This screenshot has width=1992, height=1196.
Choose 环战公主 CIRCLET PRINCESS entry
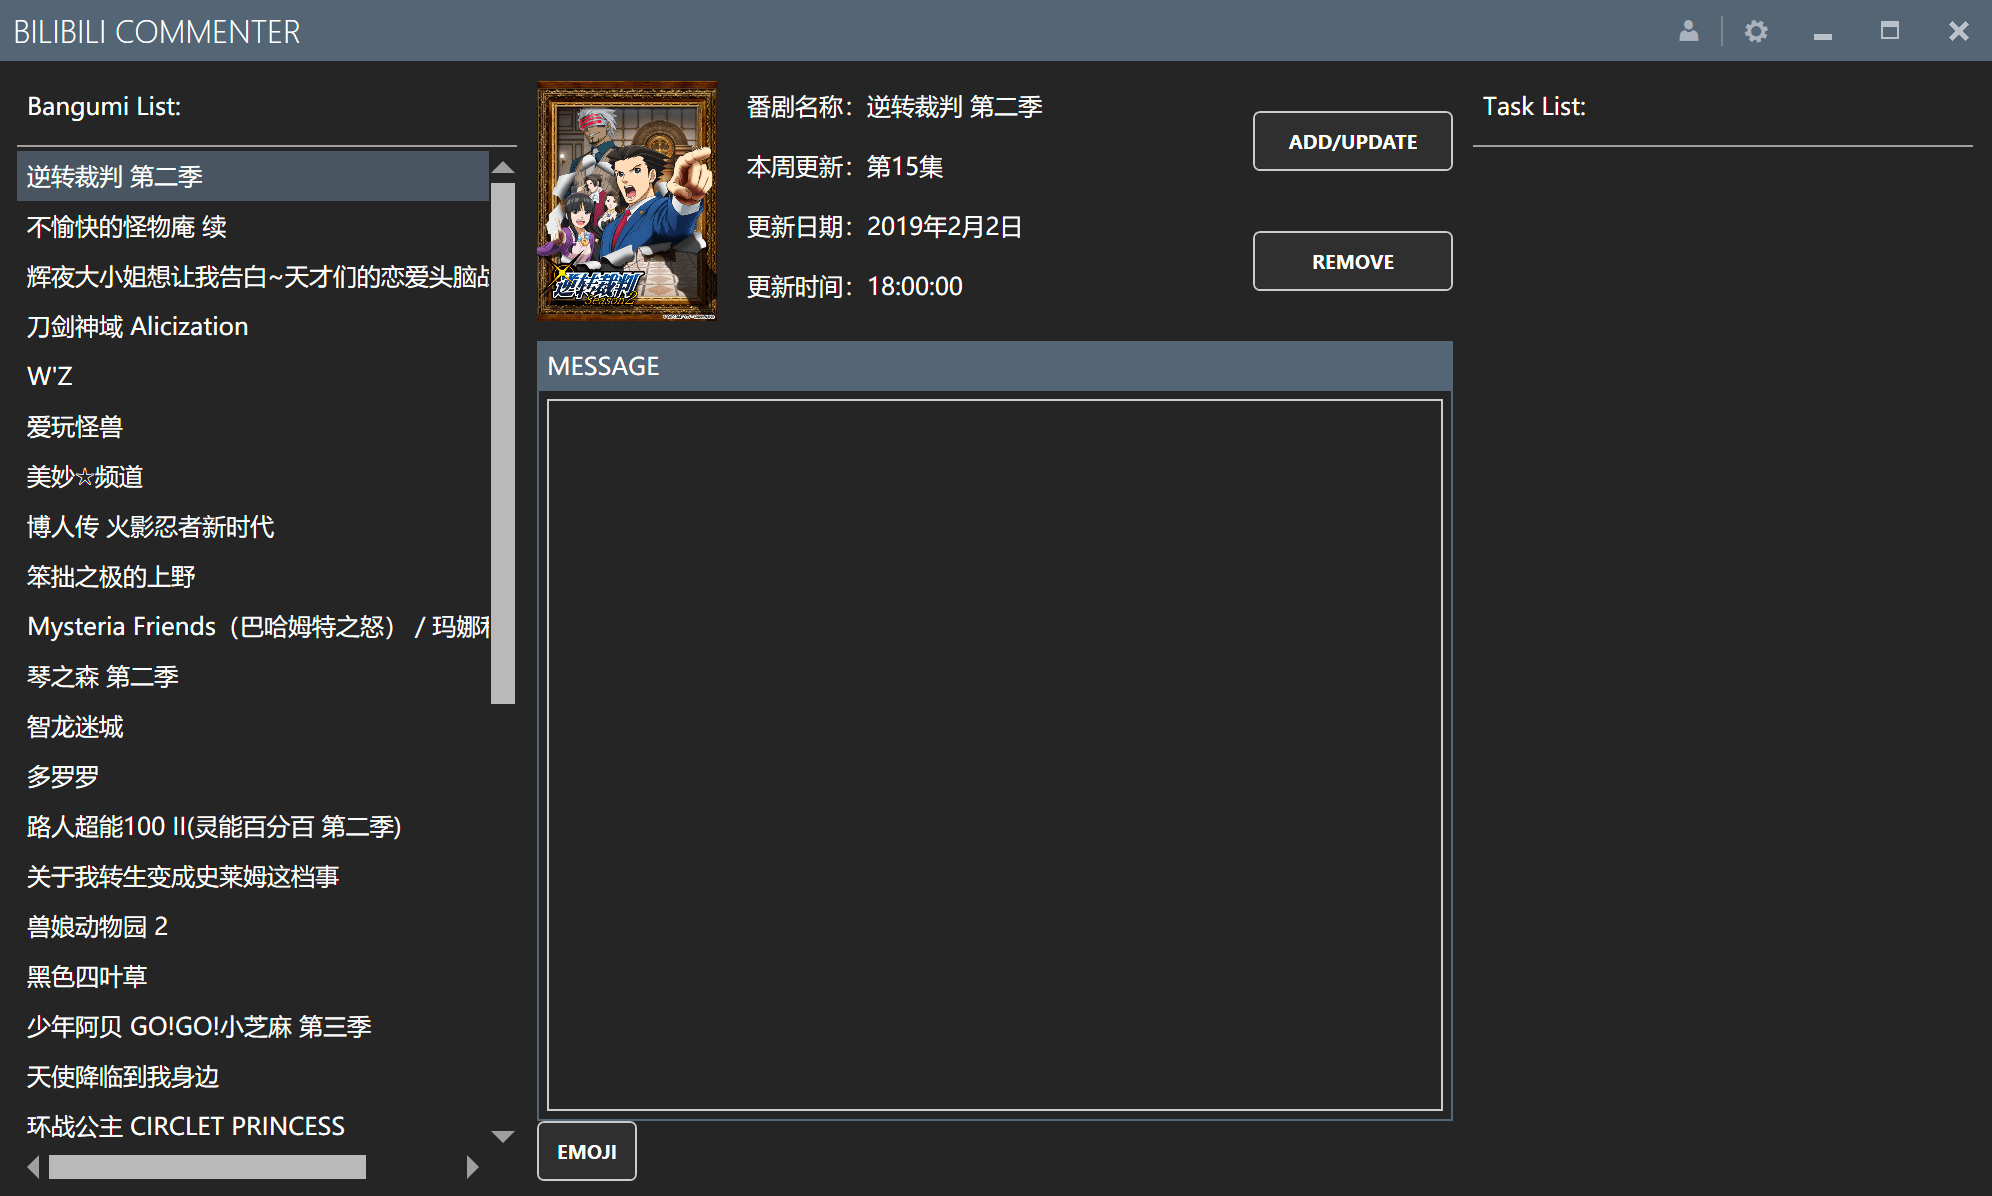pyautogui.click(x=185, y=1126)
